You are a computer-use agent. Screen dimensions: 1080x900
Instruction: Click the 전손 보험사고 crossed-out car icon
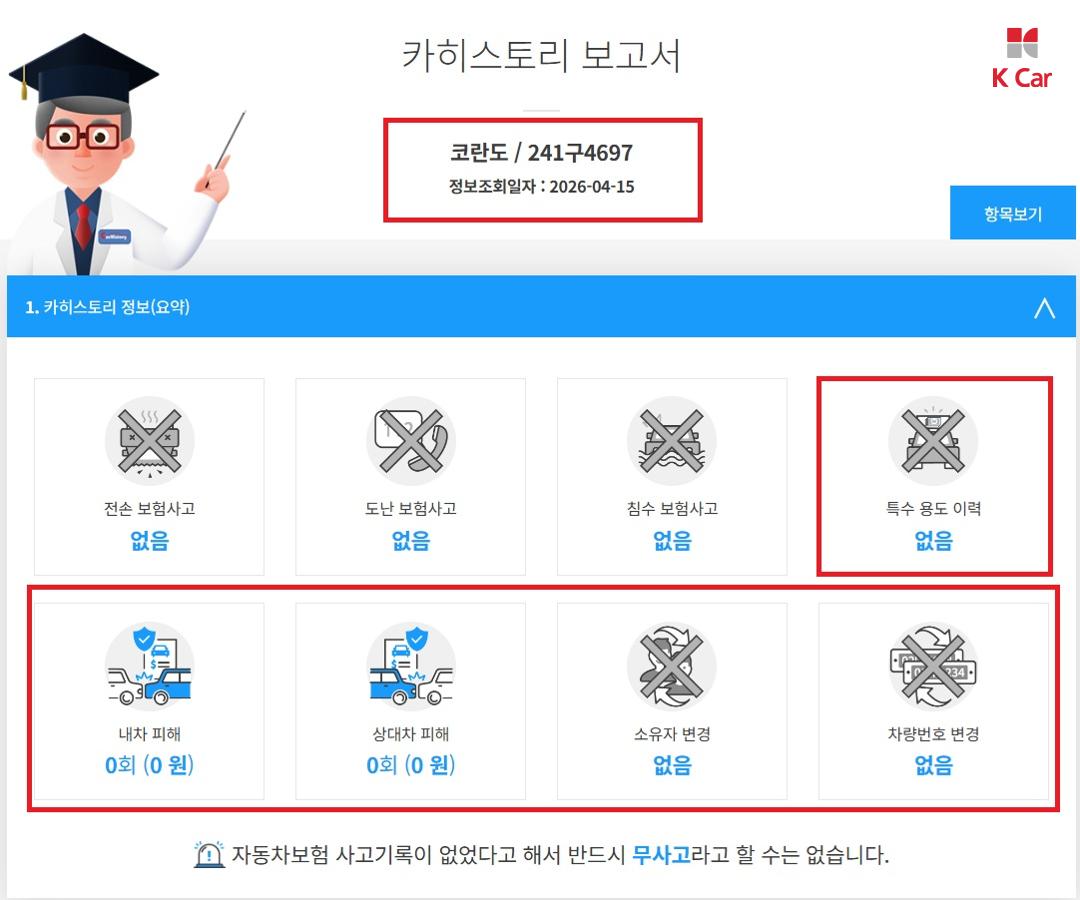(149, 441)
